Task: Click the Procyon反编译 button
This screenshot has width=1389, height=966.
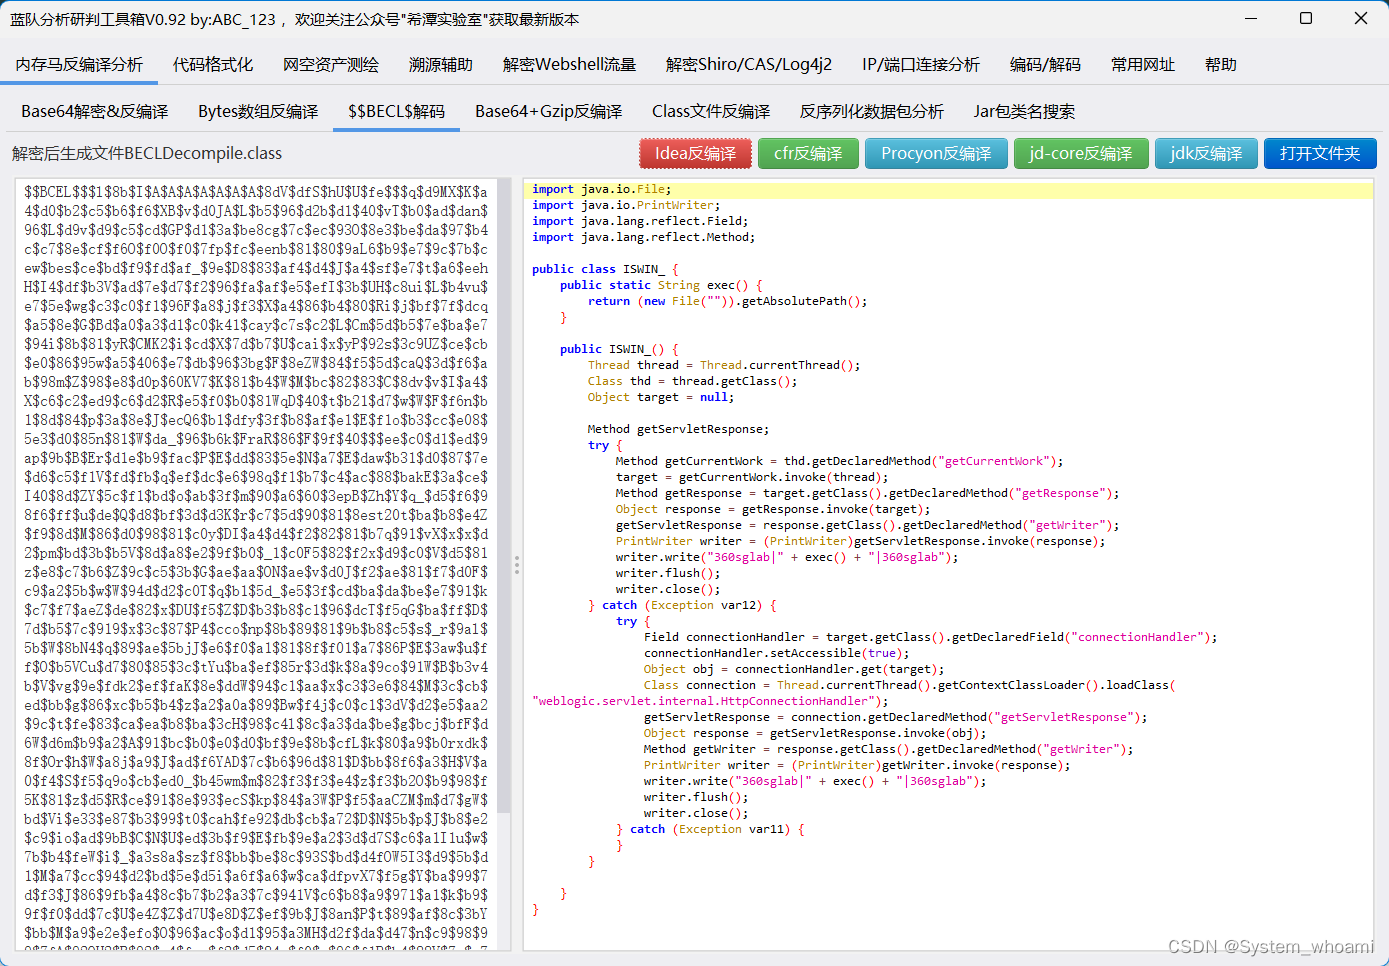Action: pyautogui.click(x=936, y=153)
